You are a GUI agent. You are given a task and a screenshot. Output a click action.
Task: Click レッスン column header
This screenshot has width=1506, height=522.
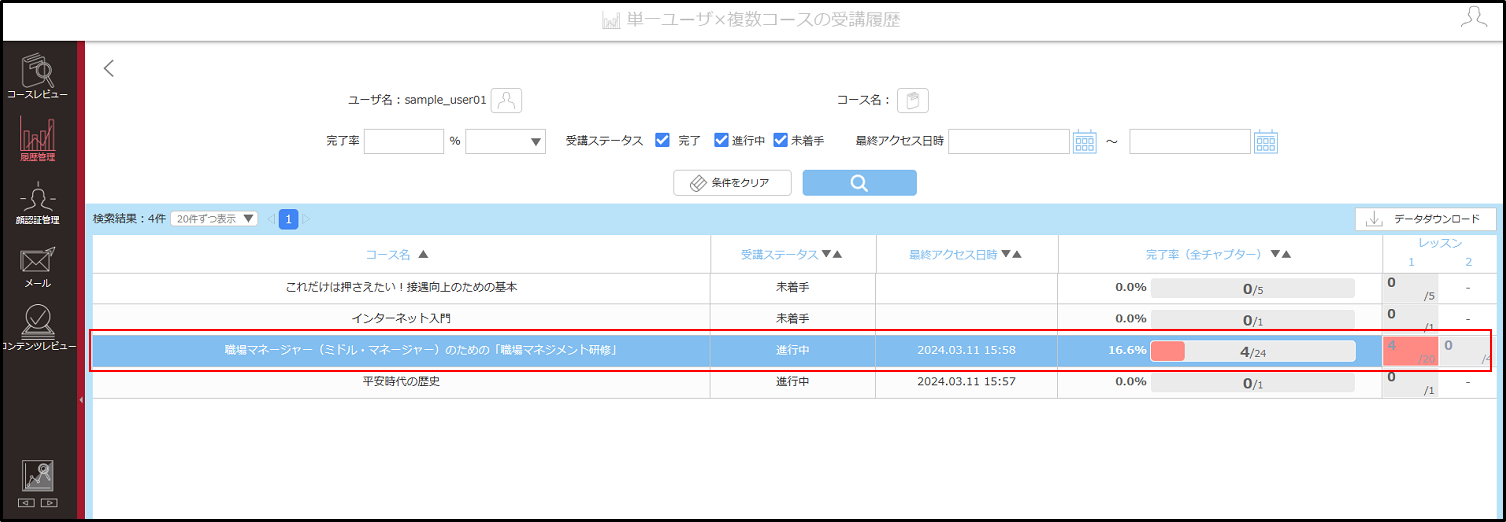pyautogui.click(x=1440, y=243)
